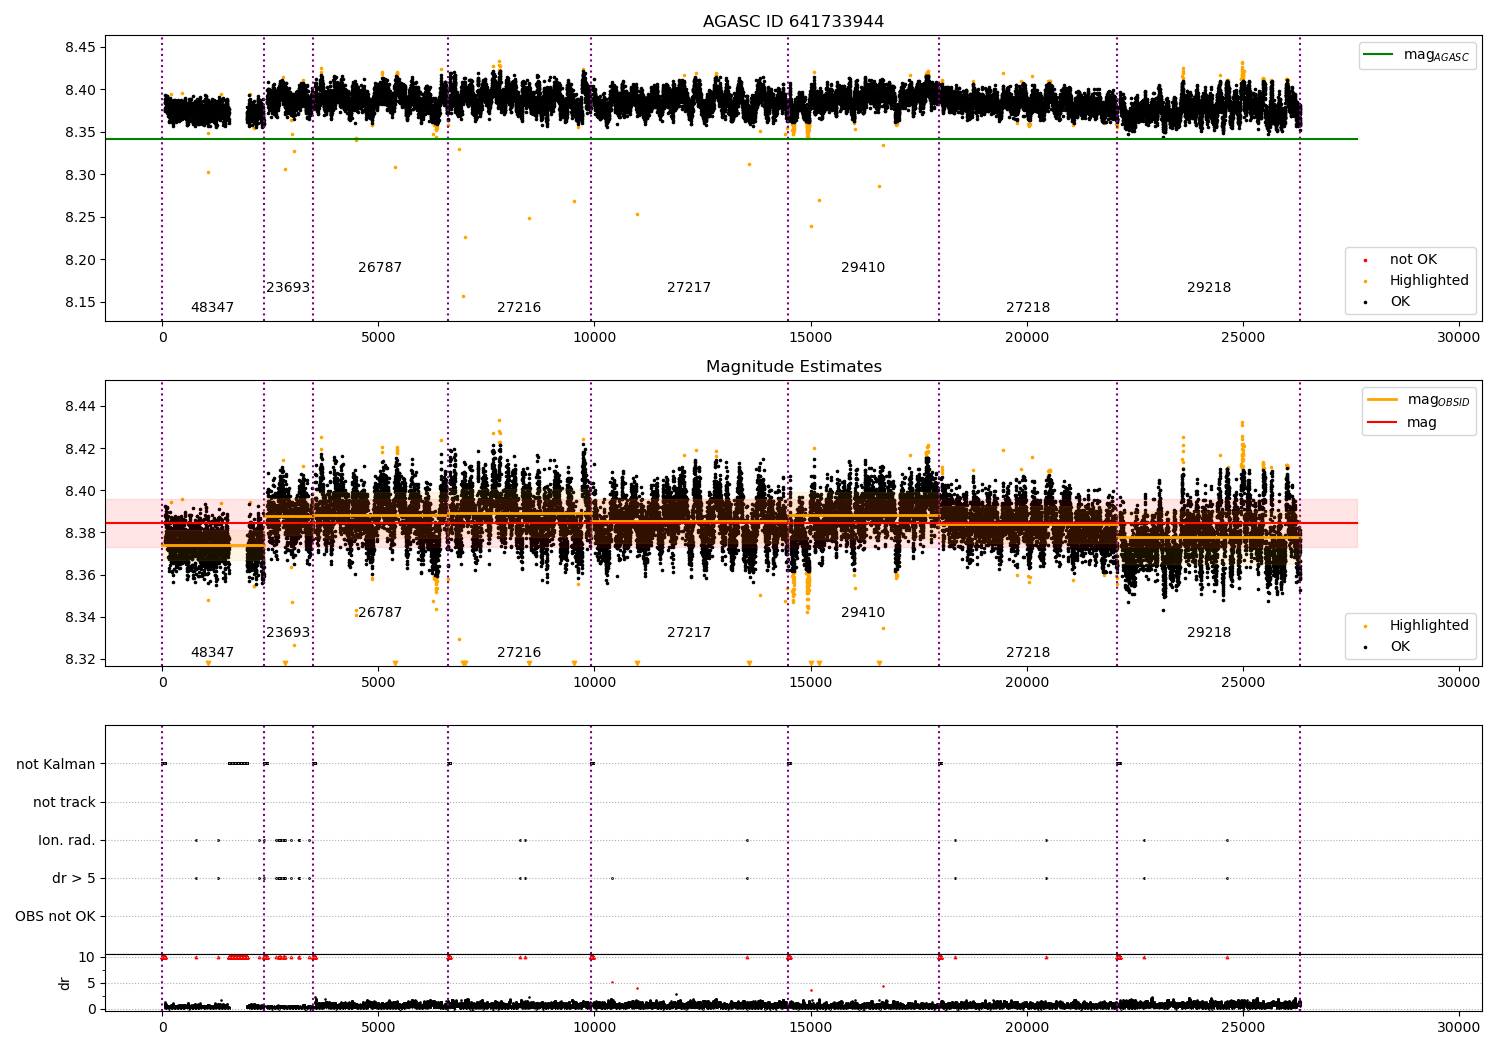Image resolution: width=1500 pixels, height=1050 pixels.
Task: Click OBSID label 23693 in the Magnitude Estimates plot
Action: coord(288,633)
